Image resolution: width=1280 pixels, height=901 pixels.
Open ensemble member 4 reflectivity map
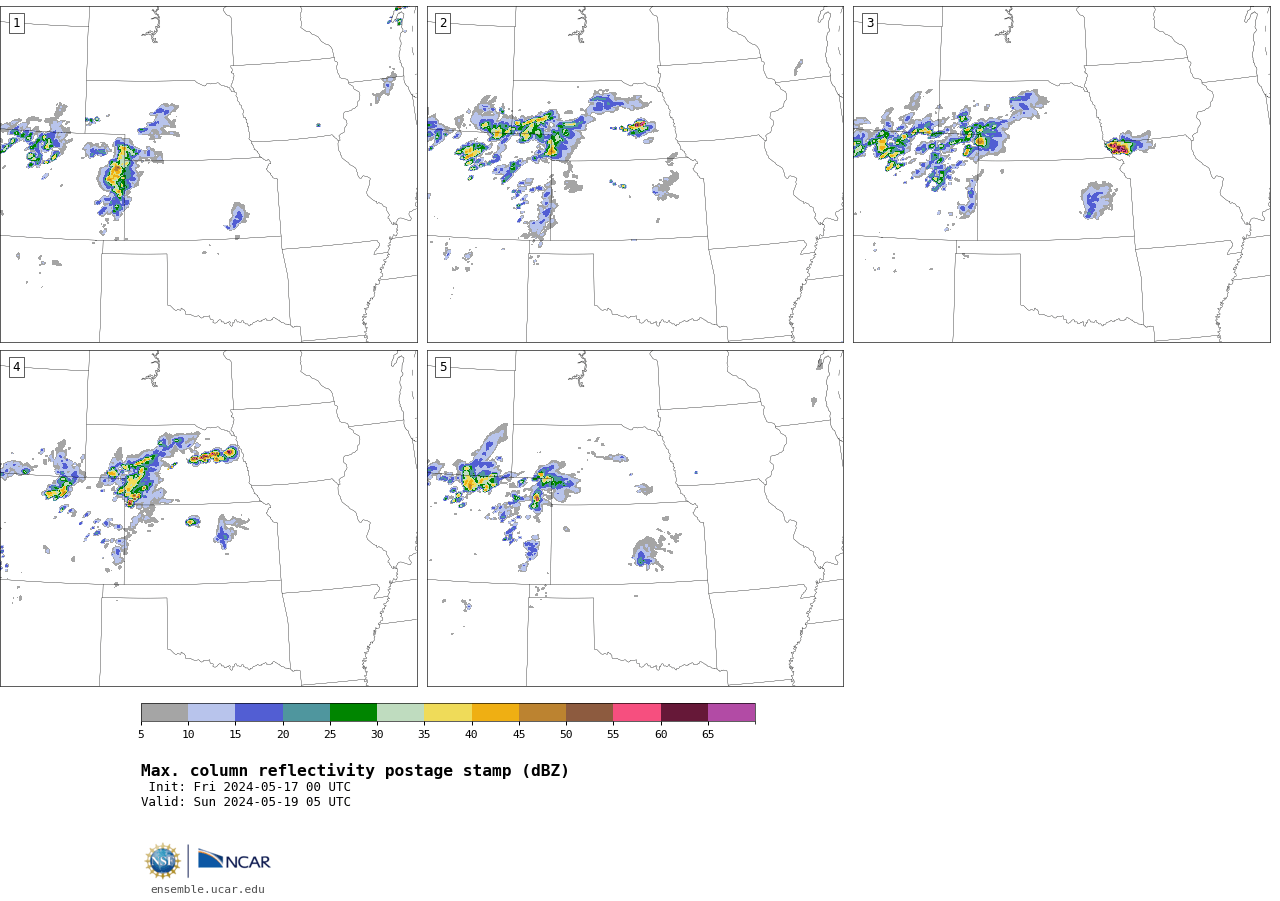click(208, 518)
